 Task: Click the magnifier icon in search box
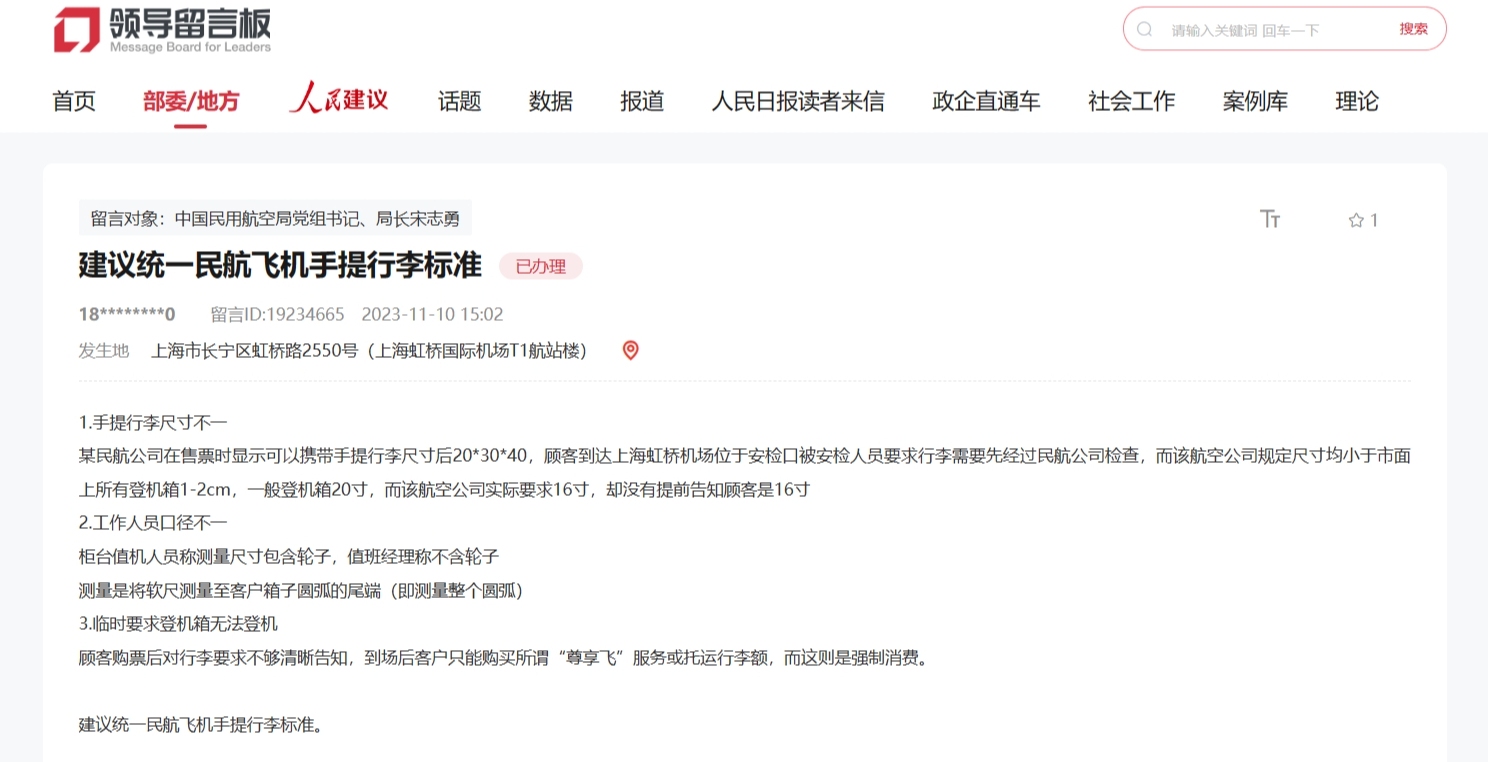click(x=1145, y=29)
